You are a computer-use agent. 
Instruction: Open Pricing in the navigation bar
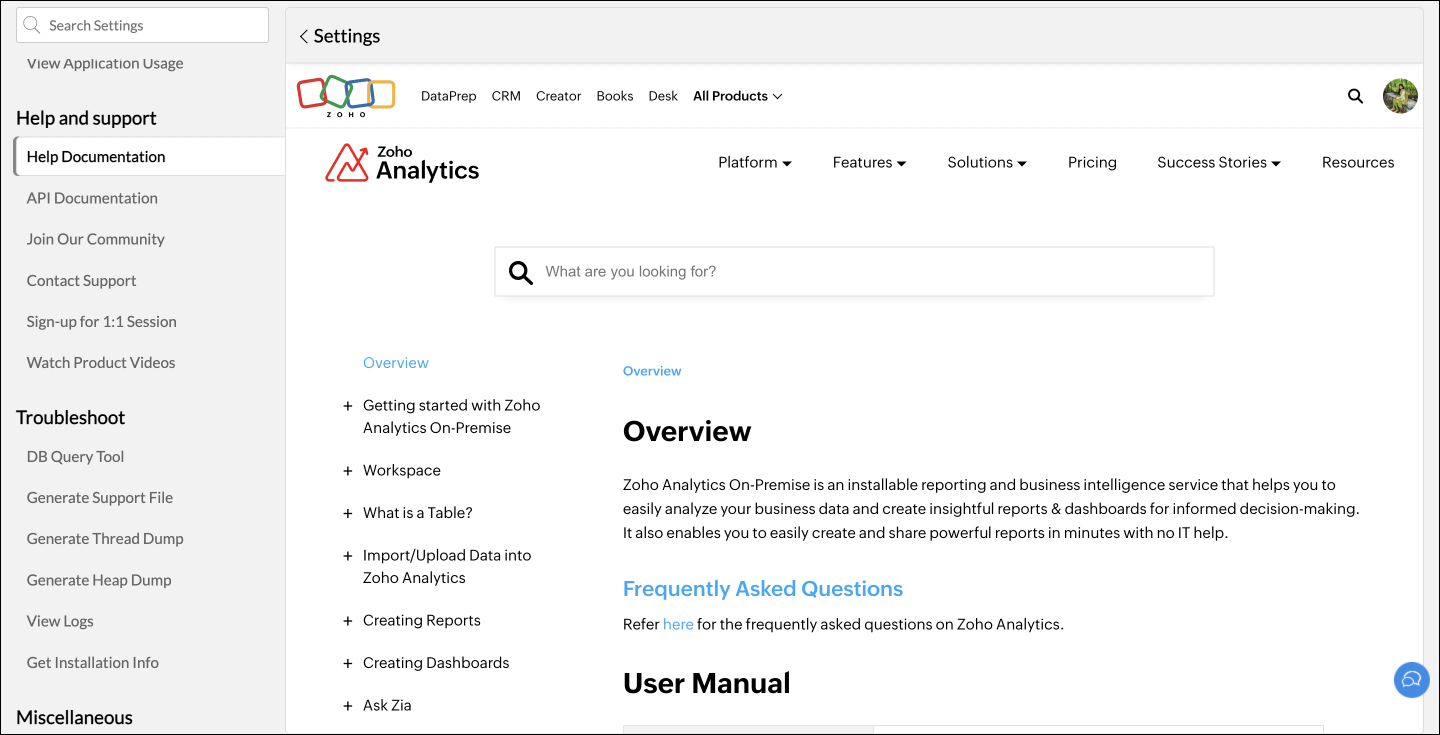(x=1092, y=162)
